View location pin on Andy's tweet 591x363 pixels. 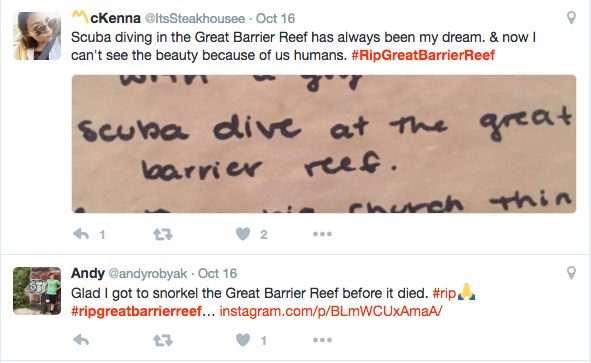571,273
